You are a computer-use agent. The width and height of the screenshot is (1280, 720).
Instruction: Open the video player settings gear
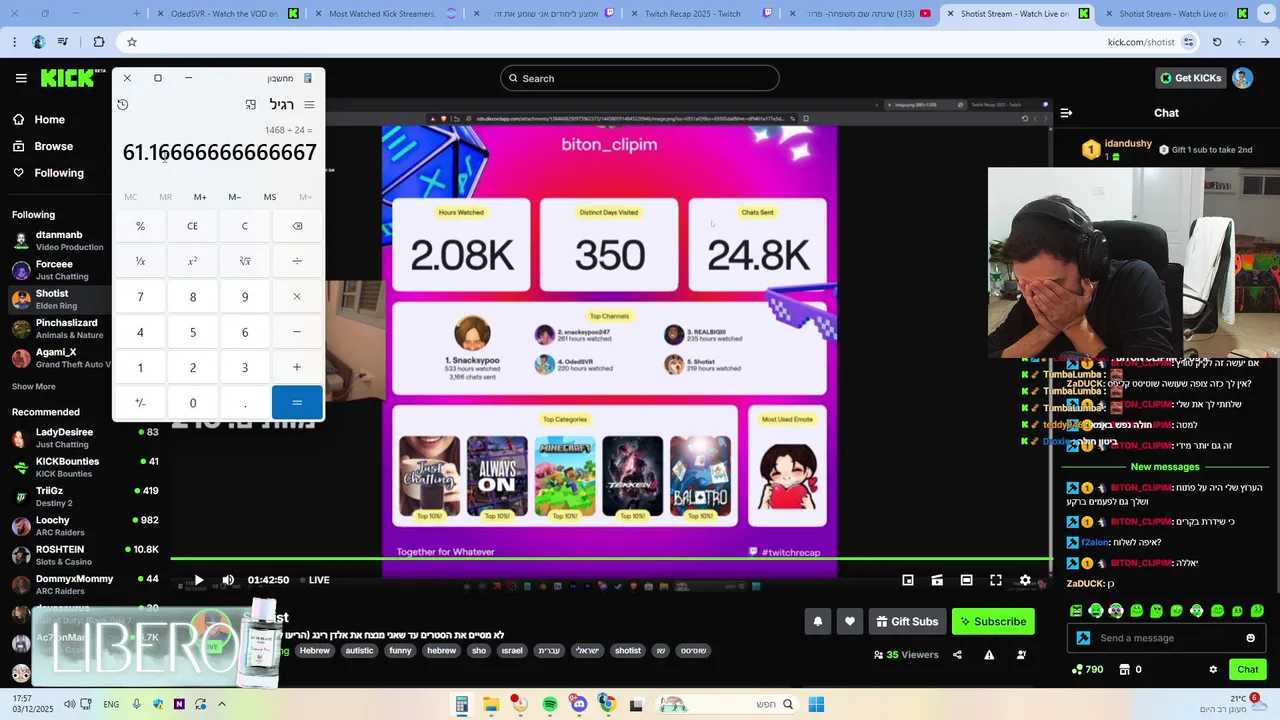click(1025, 580)
